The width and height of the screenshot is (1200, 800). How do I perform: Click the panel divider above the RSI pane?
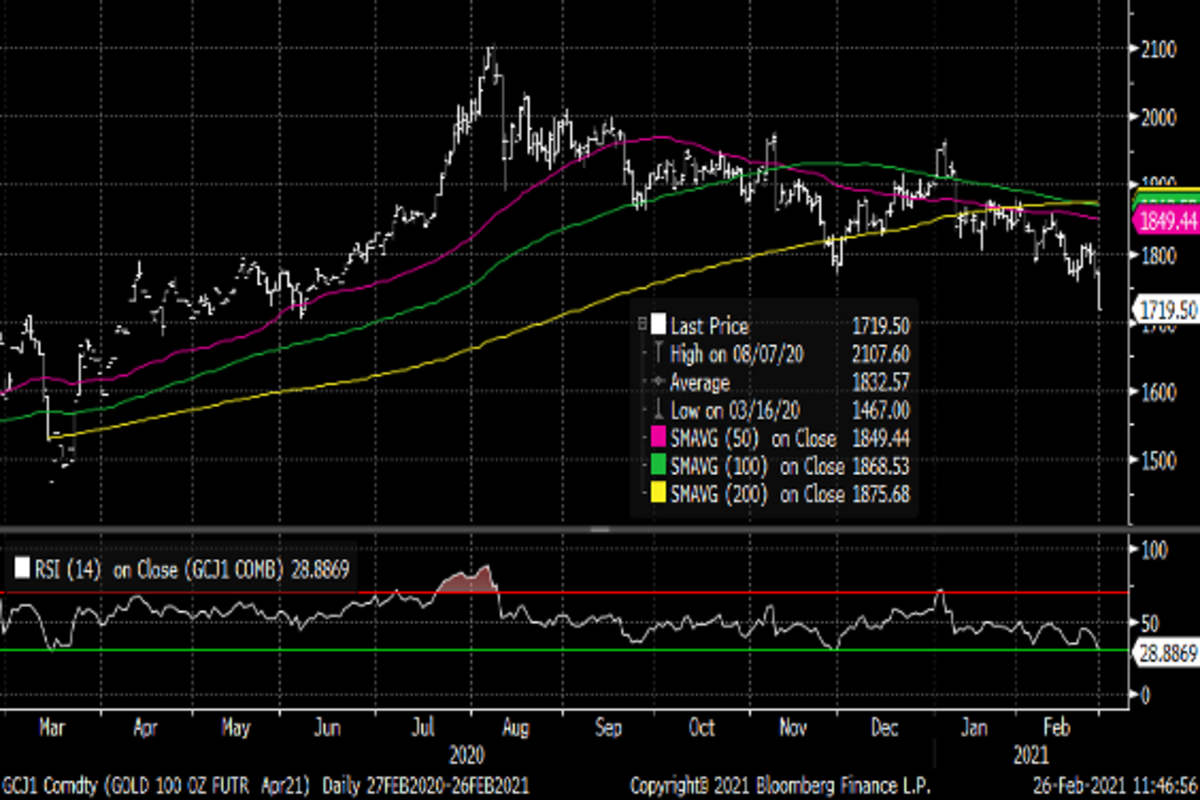pos(600,529)
